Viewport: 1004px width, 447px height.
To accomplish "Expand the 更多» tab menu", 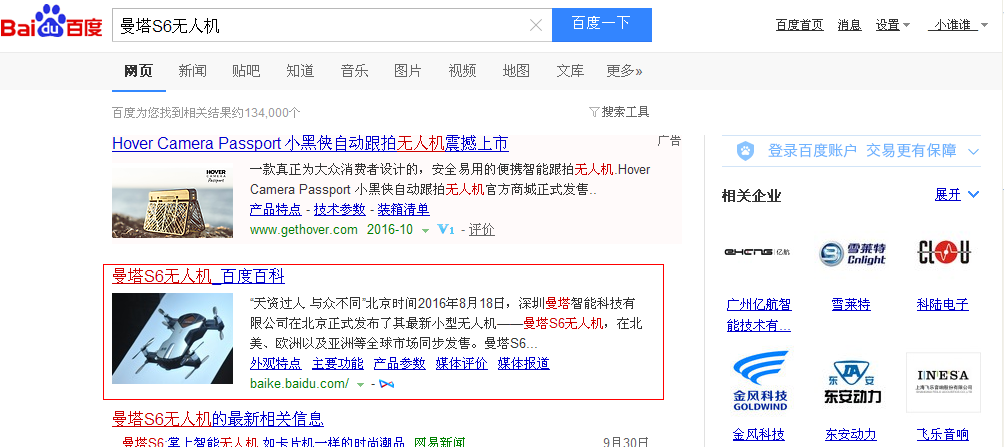I will click(624, 70).
